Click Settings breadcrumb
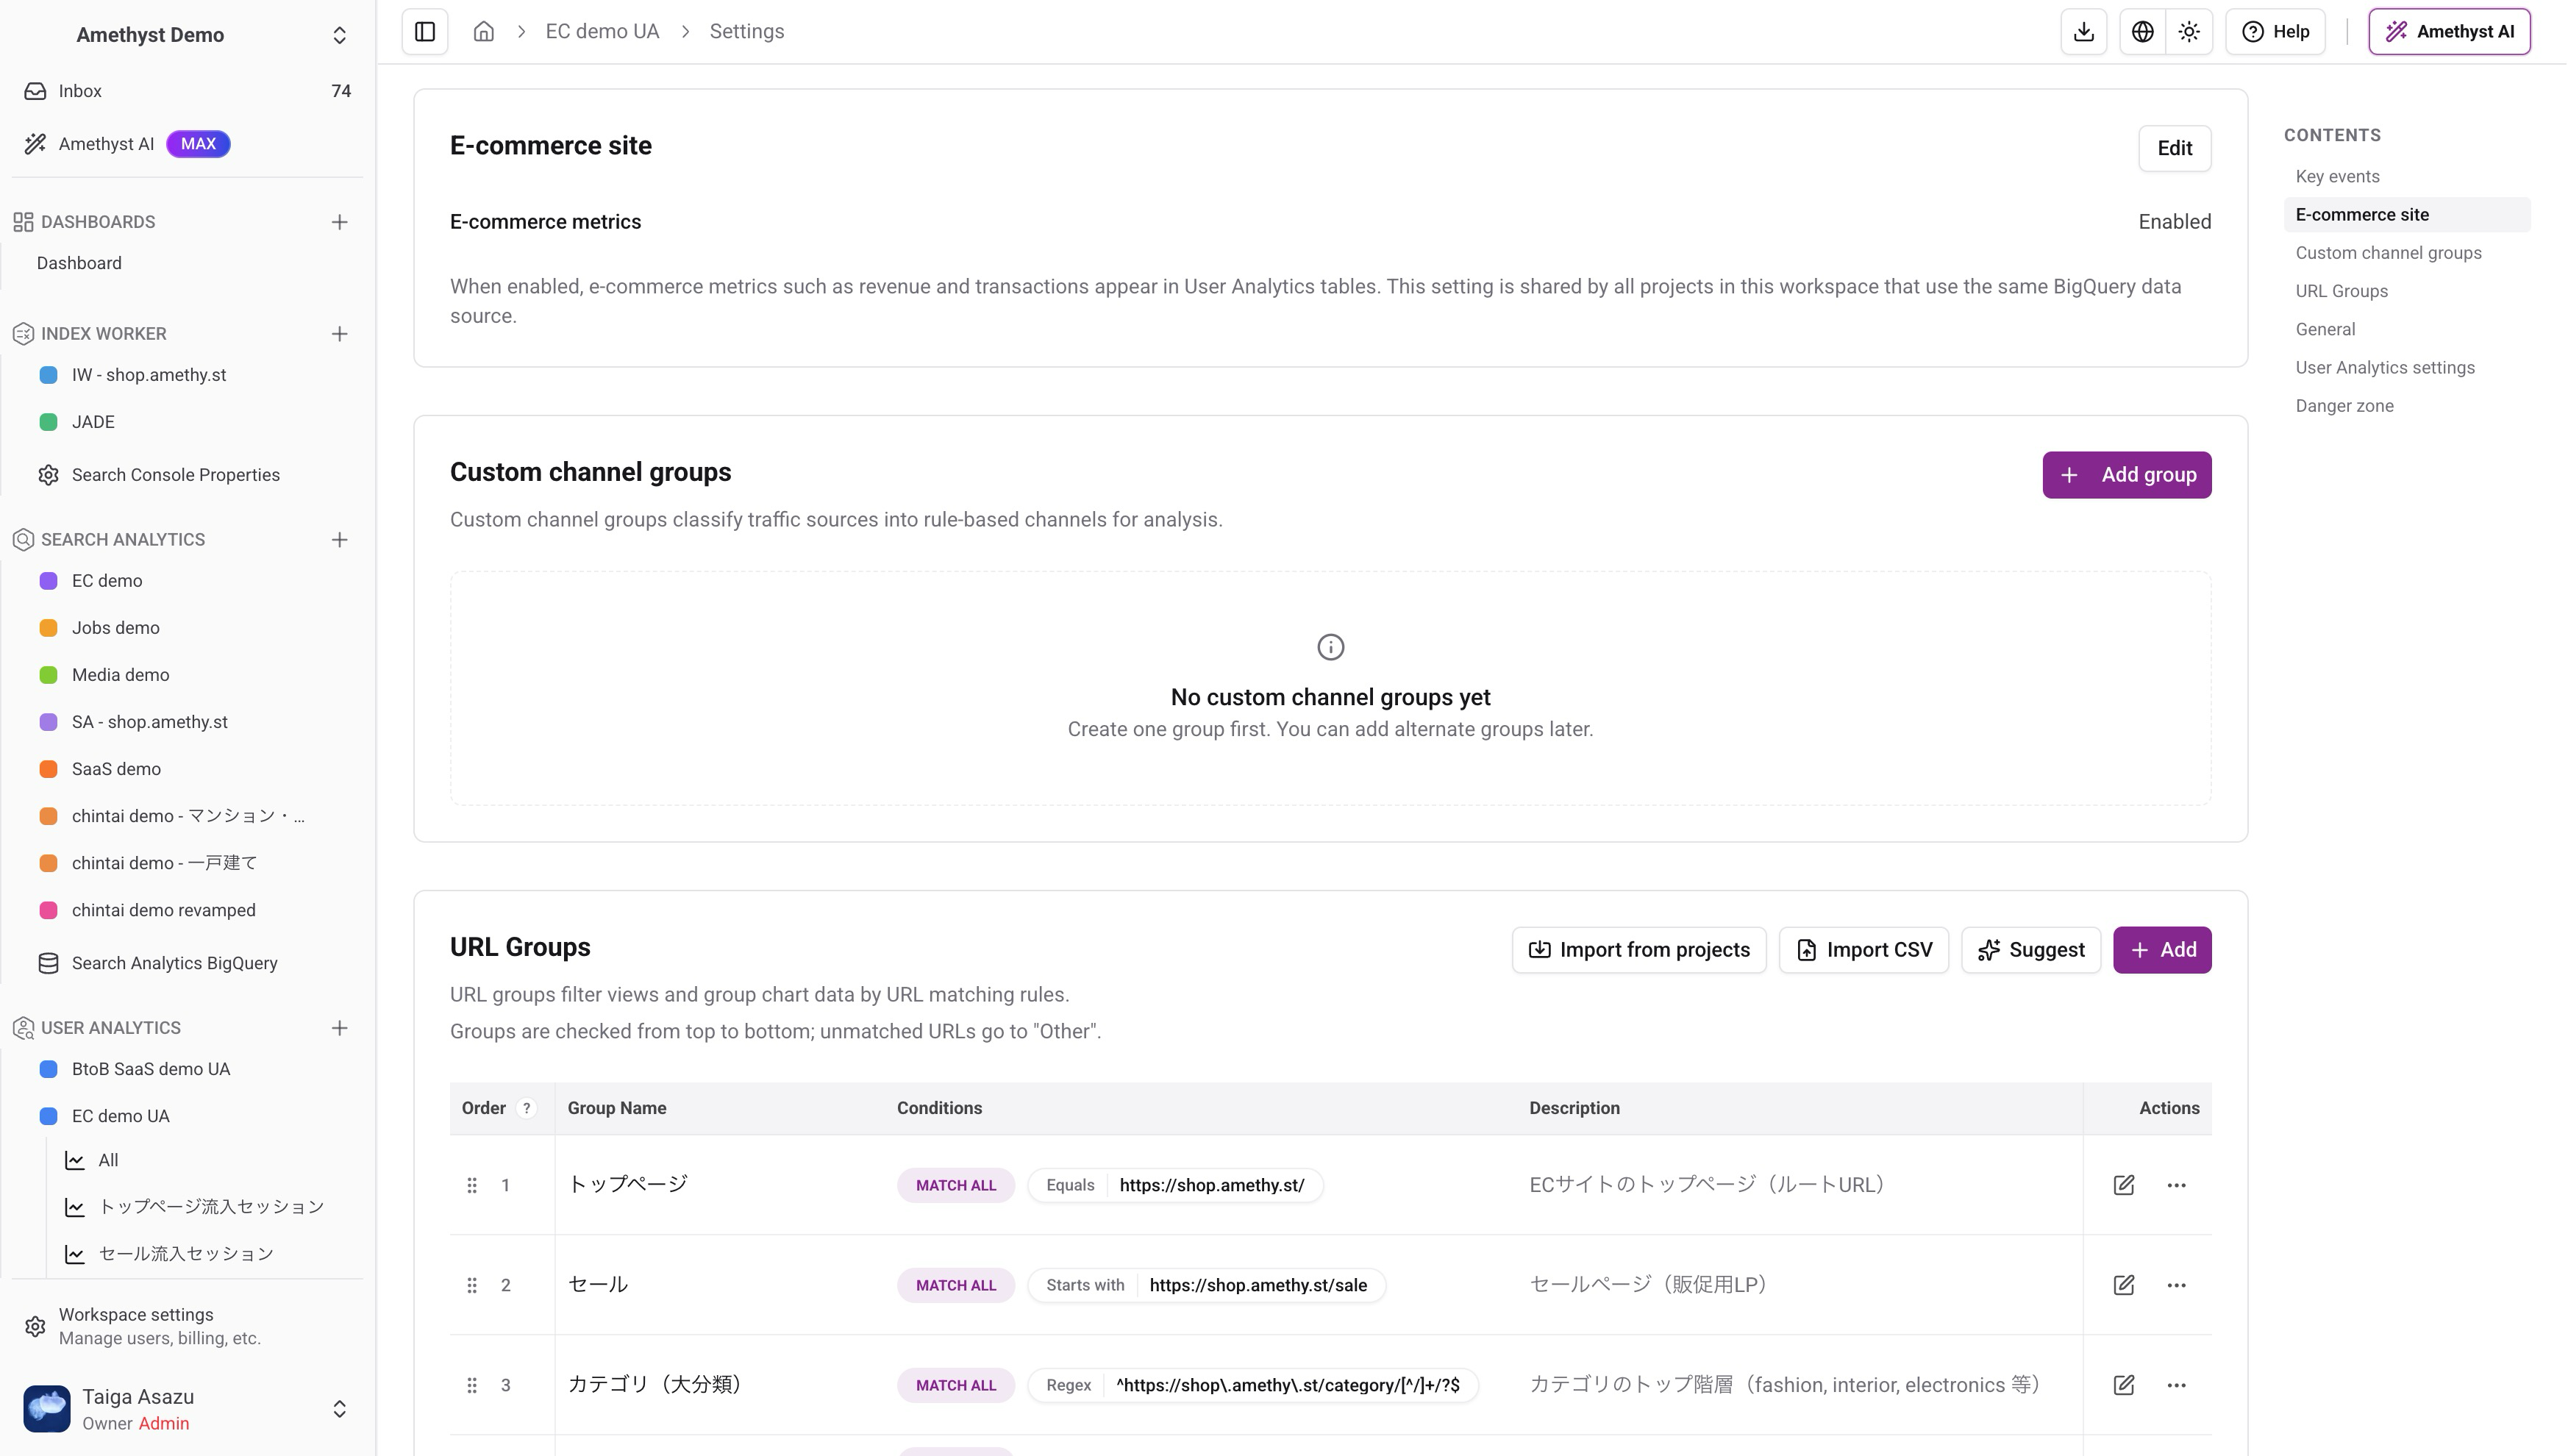This screenshot has height=1456, width=2568. pyautogui.click(x=746, y=32)
